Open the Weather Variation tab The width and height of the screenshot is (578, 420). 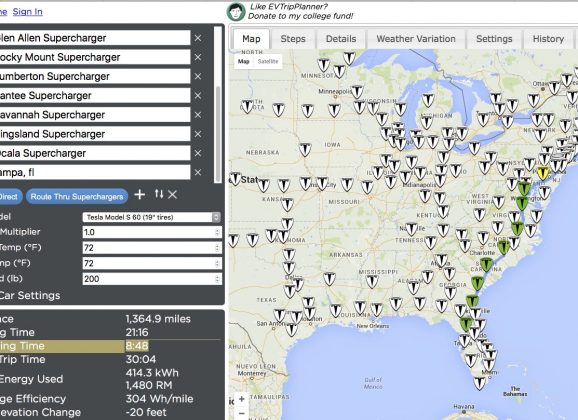416,39
